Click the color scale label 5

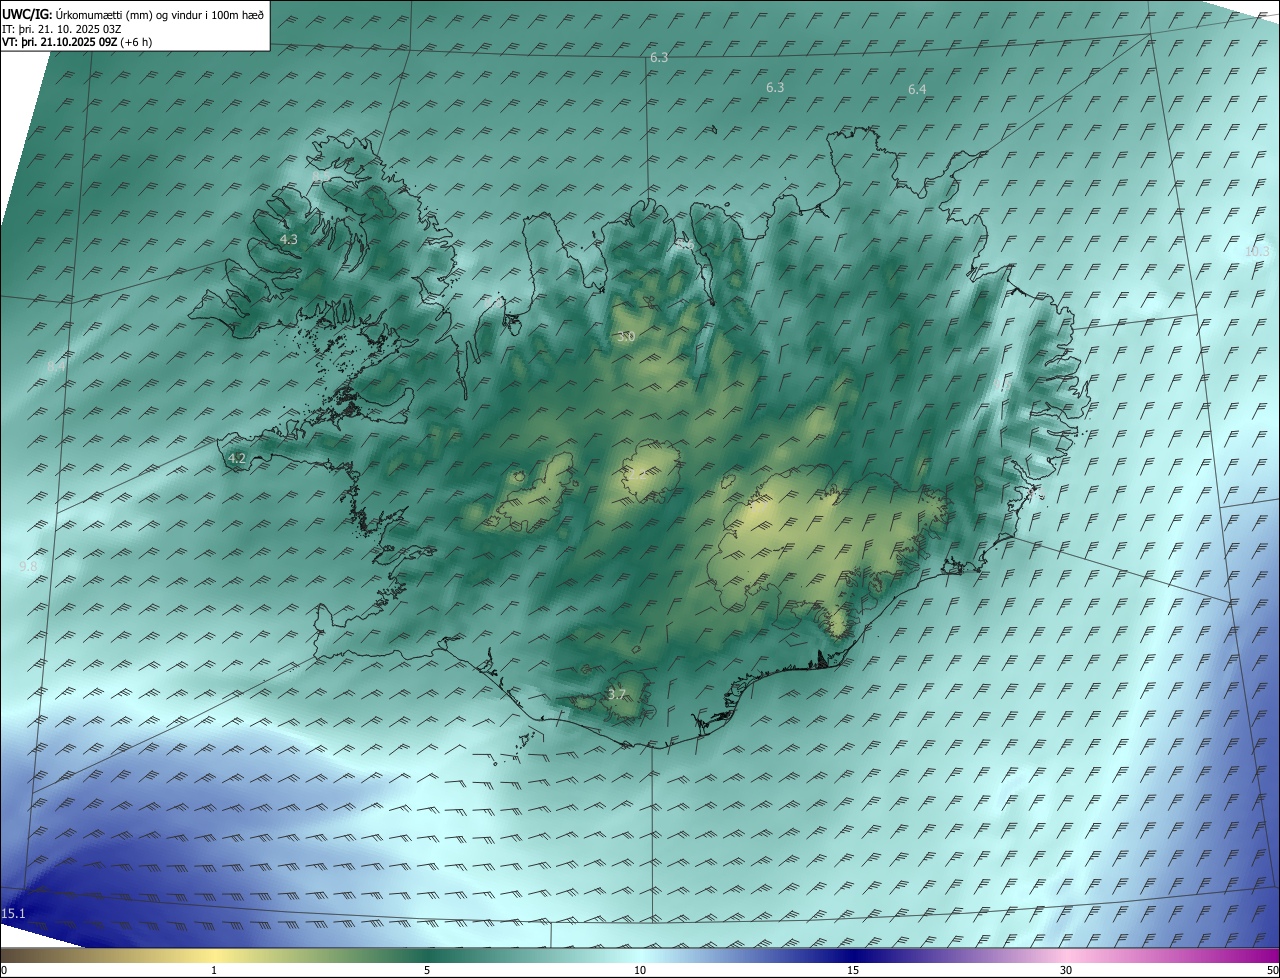427,970
